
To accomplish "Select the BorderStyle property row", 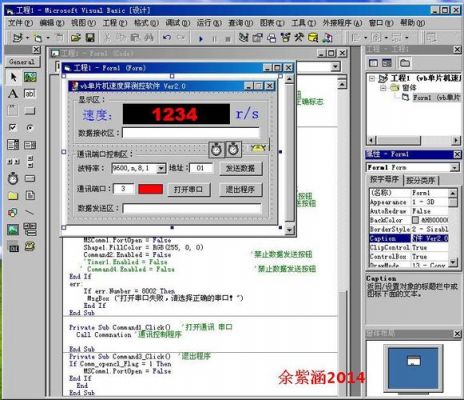I will [409, 229].
